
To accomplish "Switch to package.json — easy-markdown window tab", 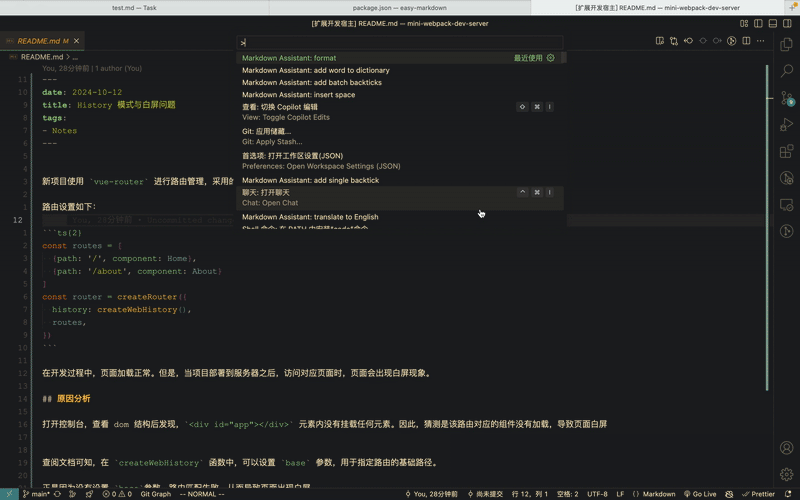I will pyautogui.click(x=399, y=8).
